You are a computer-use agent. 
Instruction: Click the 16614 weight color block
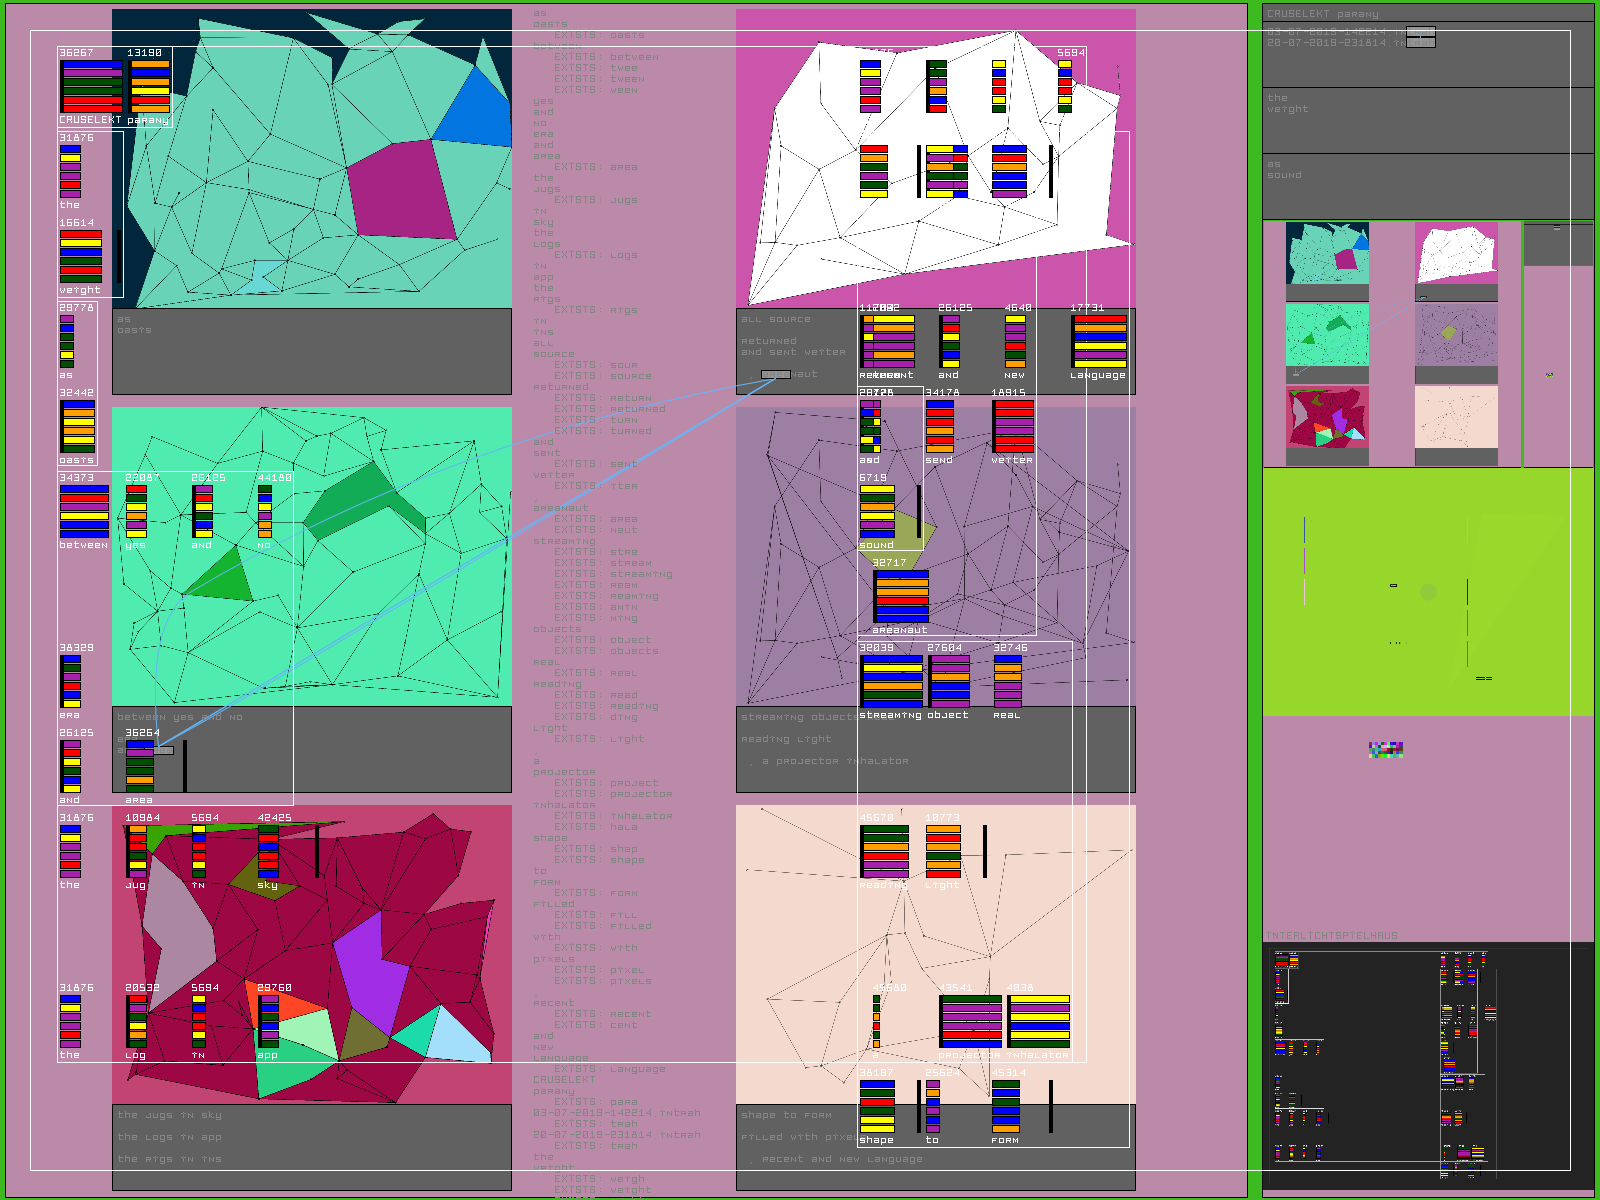click(x=80, y=258)
